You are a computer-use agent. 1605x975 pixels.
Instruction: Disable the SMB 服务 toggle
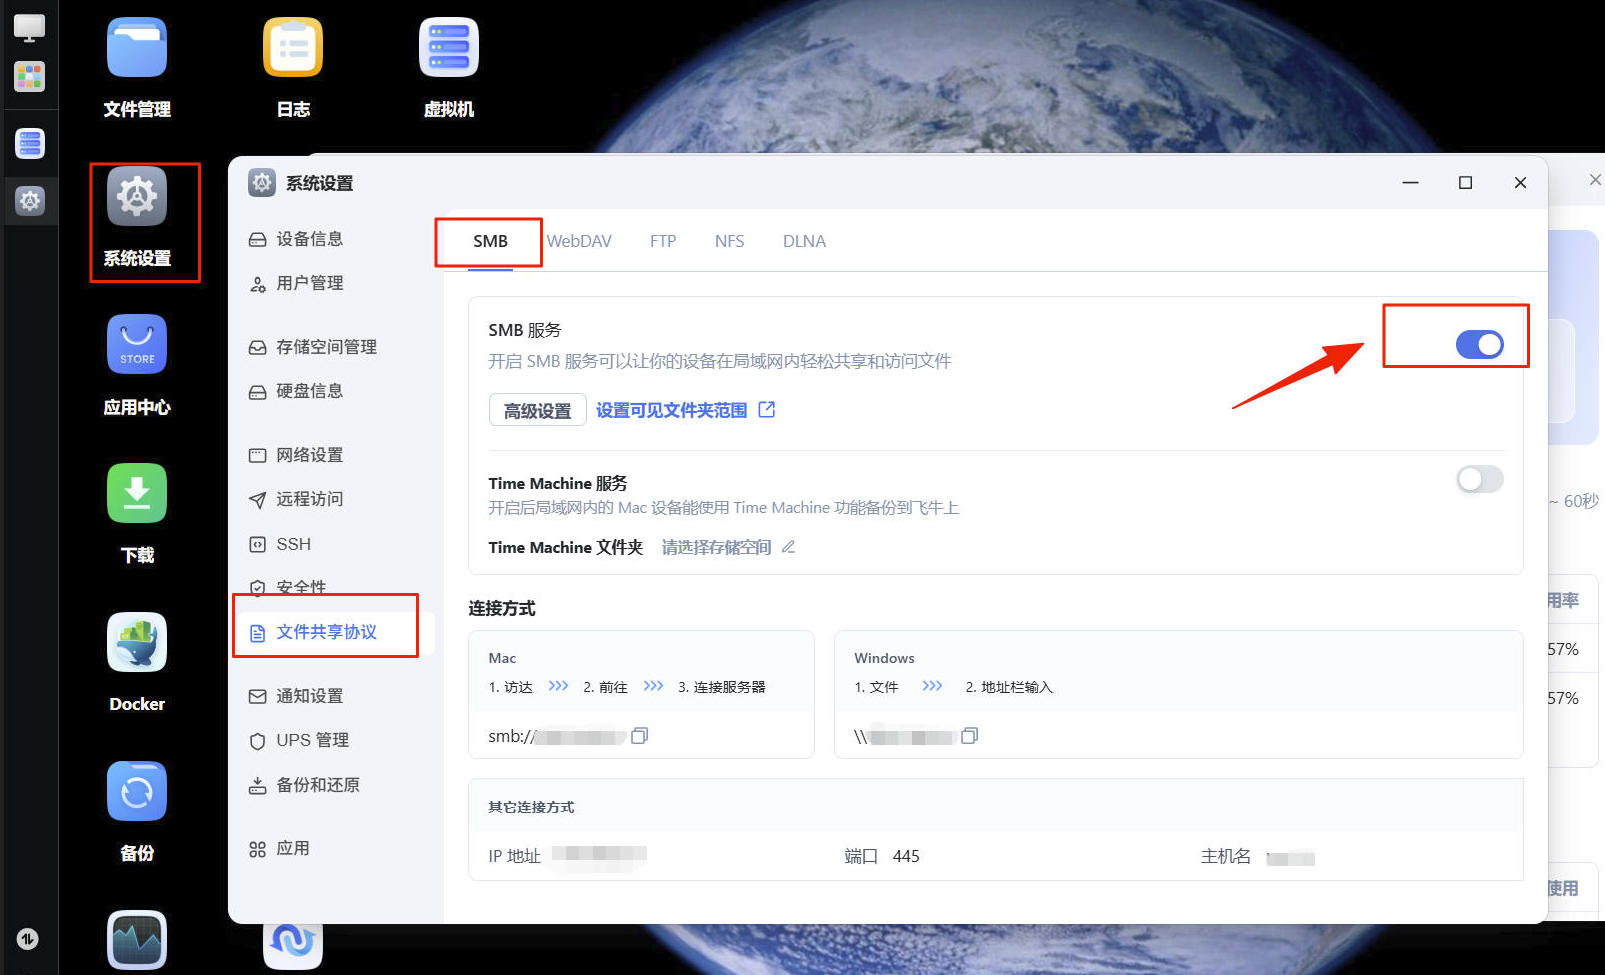pos(1479,345)
